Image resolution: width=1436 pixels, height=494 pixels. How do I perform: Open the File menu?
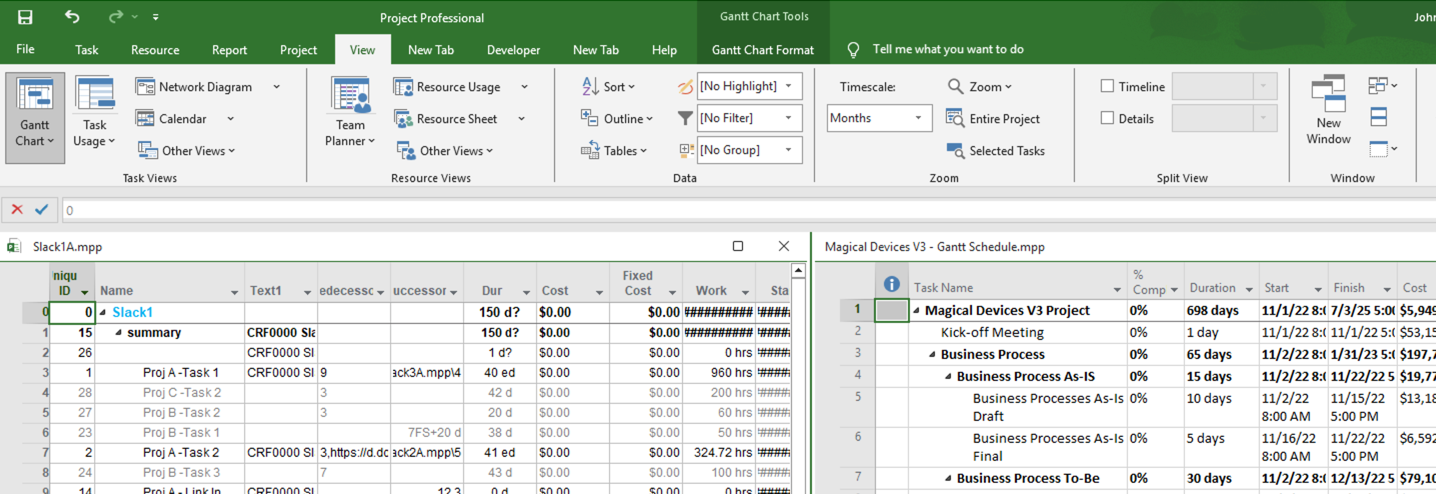point(25,49)
